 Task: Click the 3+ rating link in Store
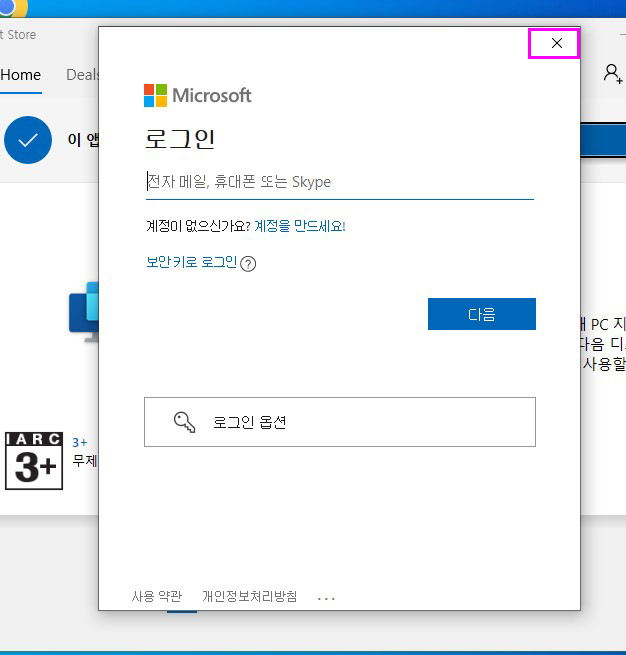[x=80, y=442]
